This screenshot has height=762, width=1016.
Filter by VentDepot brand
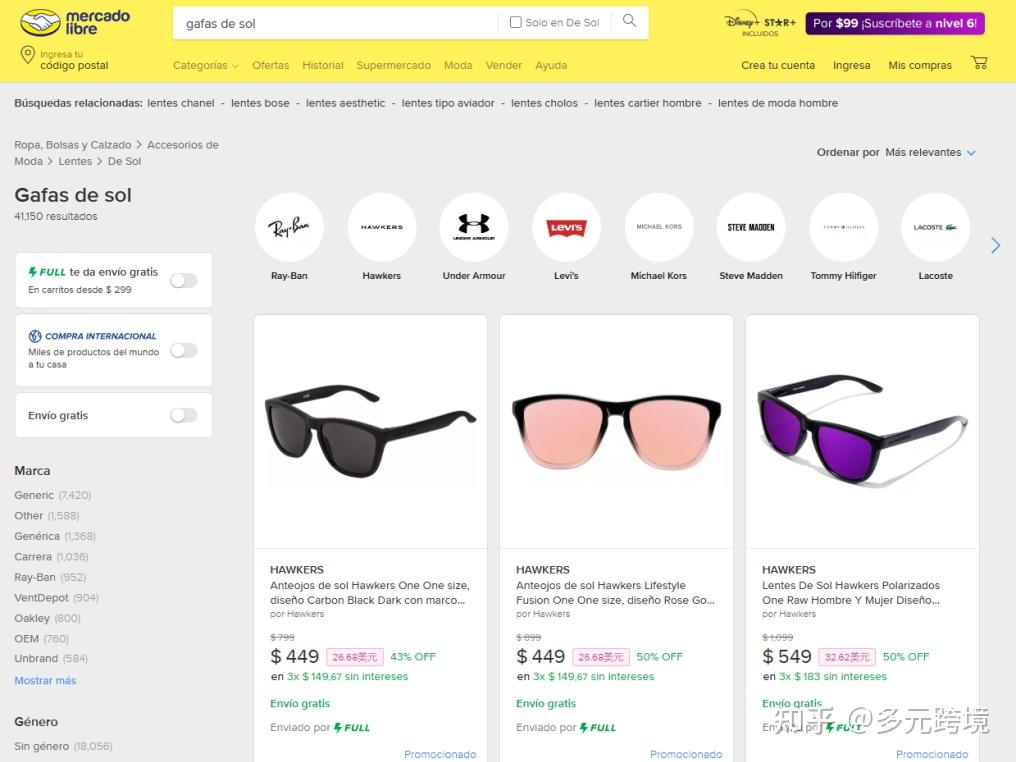pyautogui.click(x=56, y=597)
